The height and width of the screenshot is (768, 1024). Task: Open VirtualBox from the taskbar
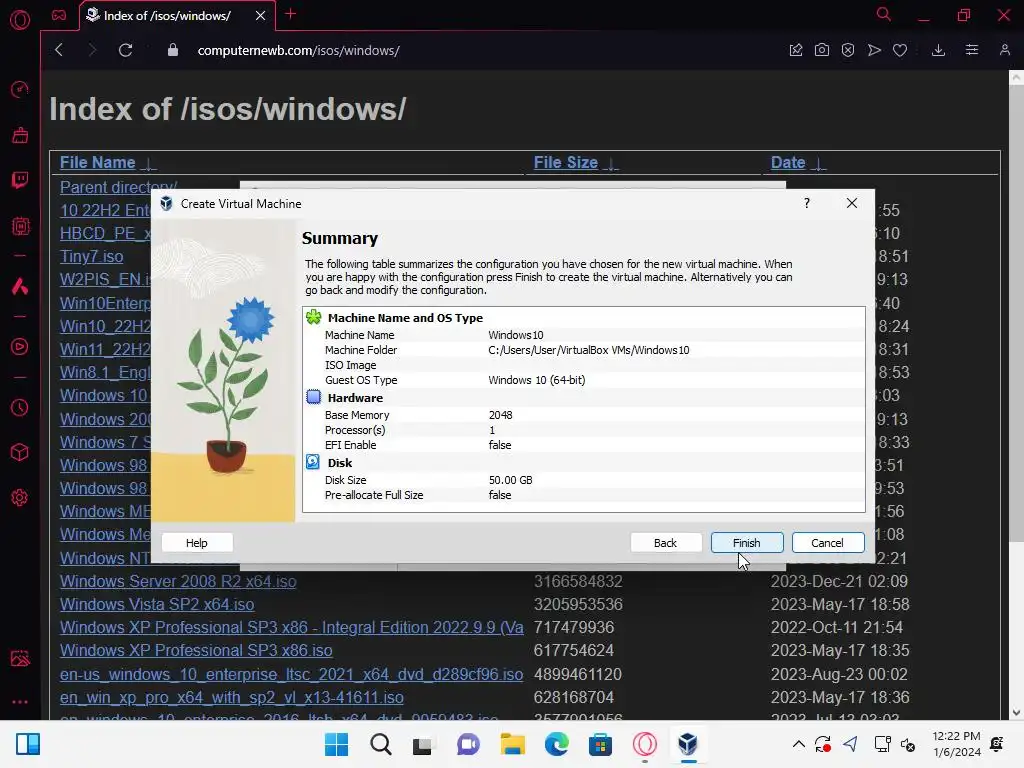(688, 744)
